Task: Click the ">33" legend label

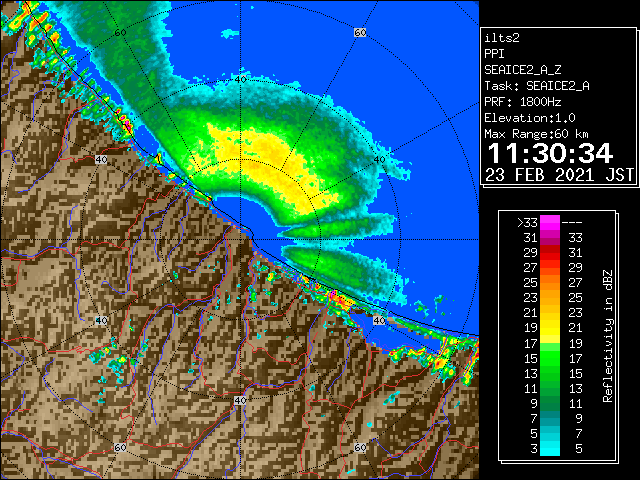Action: pos(527,223)
